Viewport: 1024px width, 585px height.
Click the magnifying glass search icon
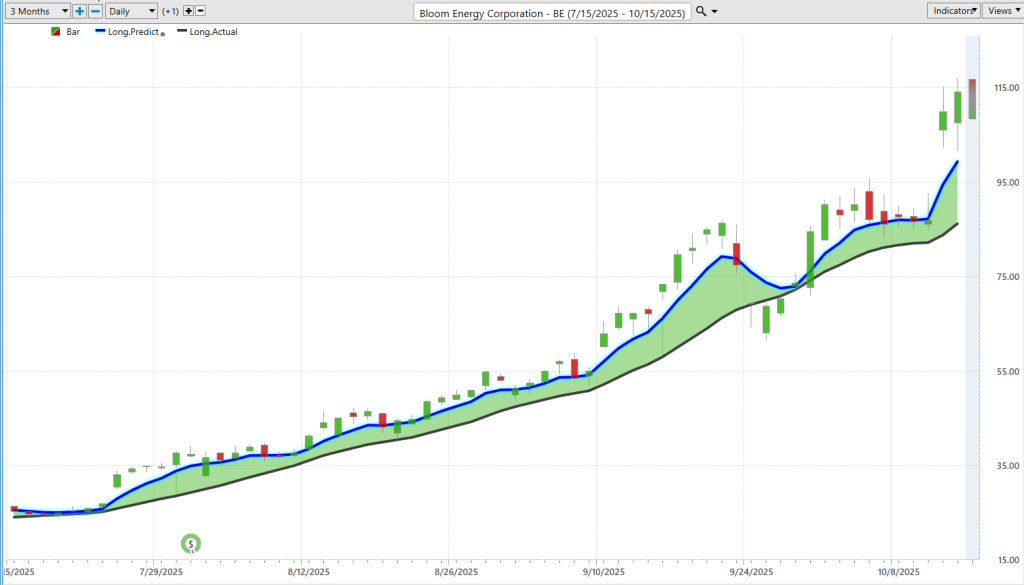point(701,10)
